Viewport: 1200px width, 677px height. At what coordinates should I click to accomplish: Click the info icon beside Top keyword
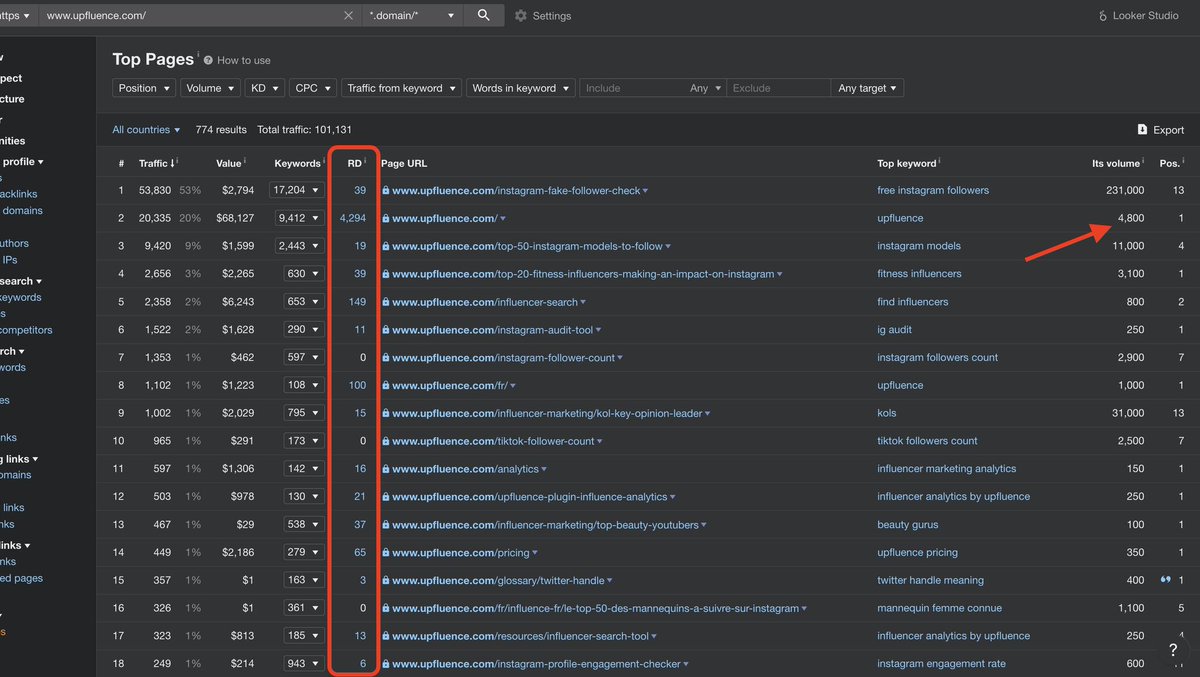pos(941,162)
